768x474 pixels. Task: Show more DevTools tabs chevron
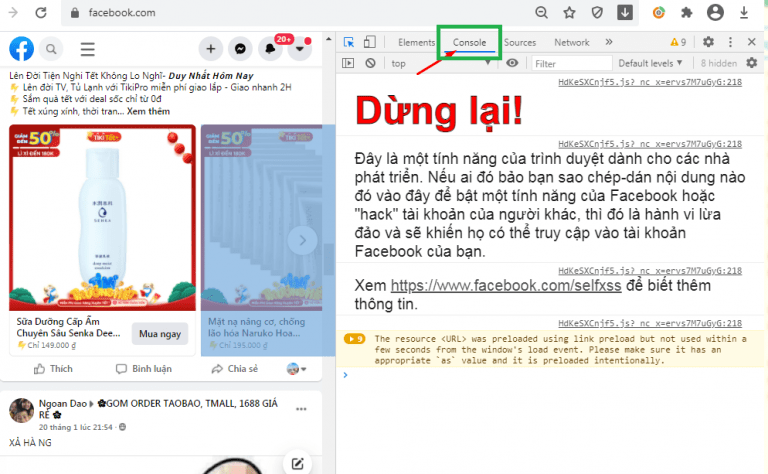point(609,42)
